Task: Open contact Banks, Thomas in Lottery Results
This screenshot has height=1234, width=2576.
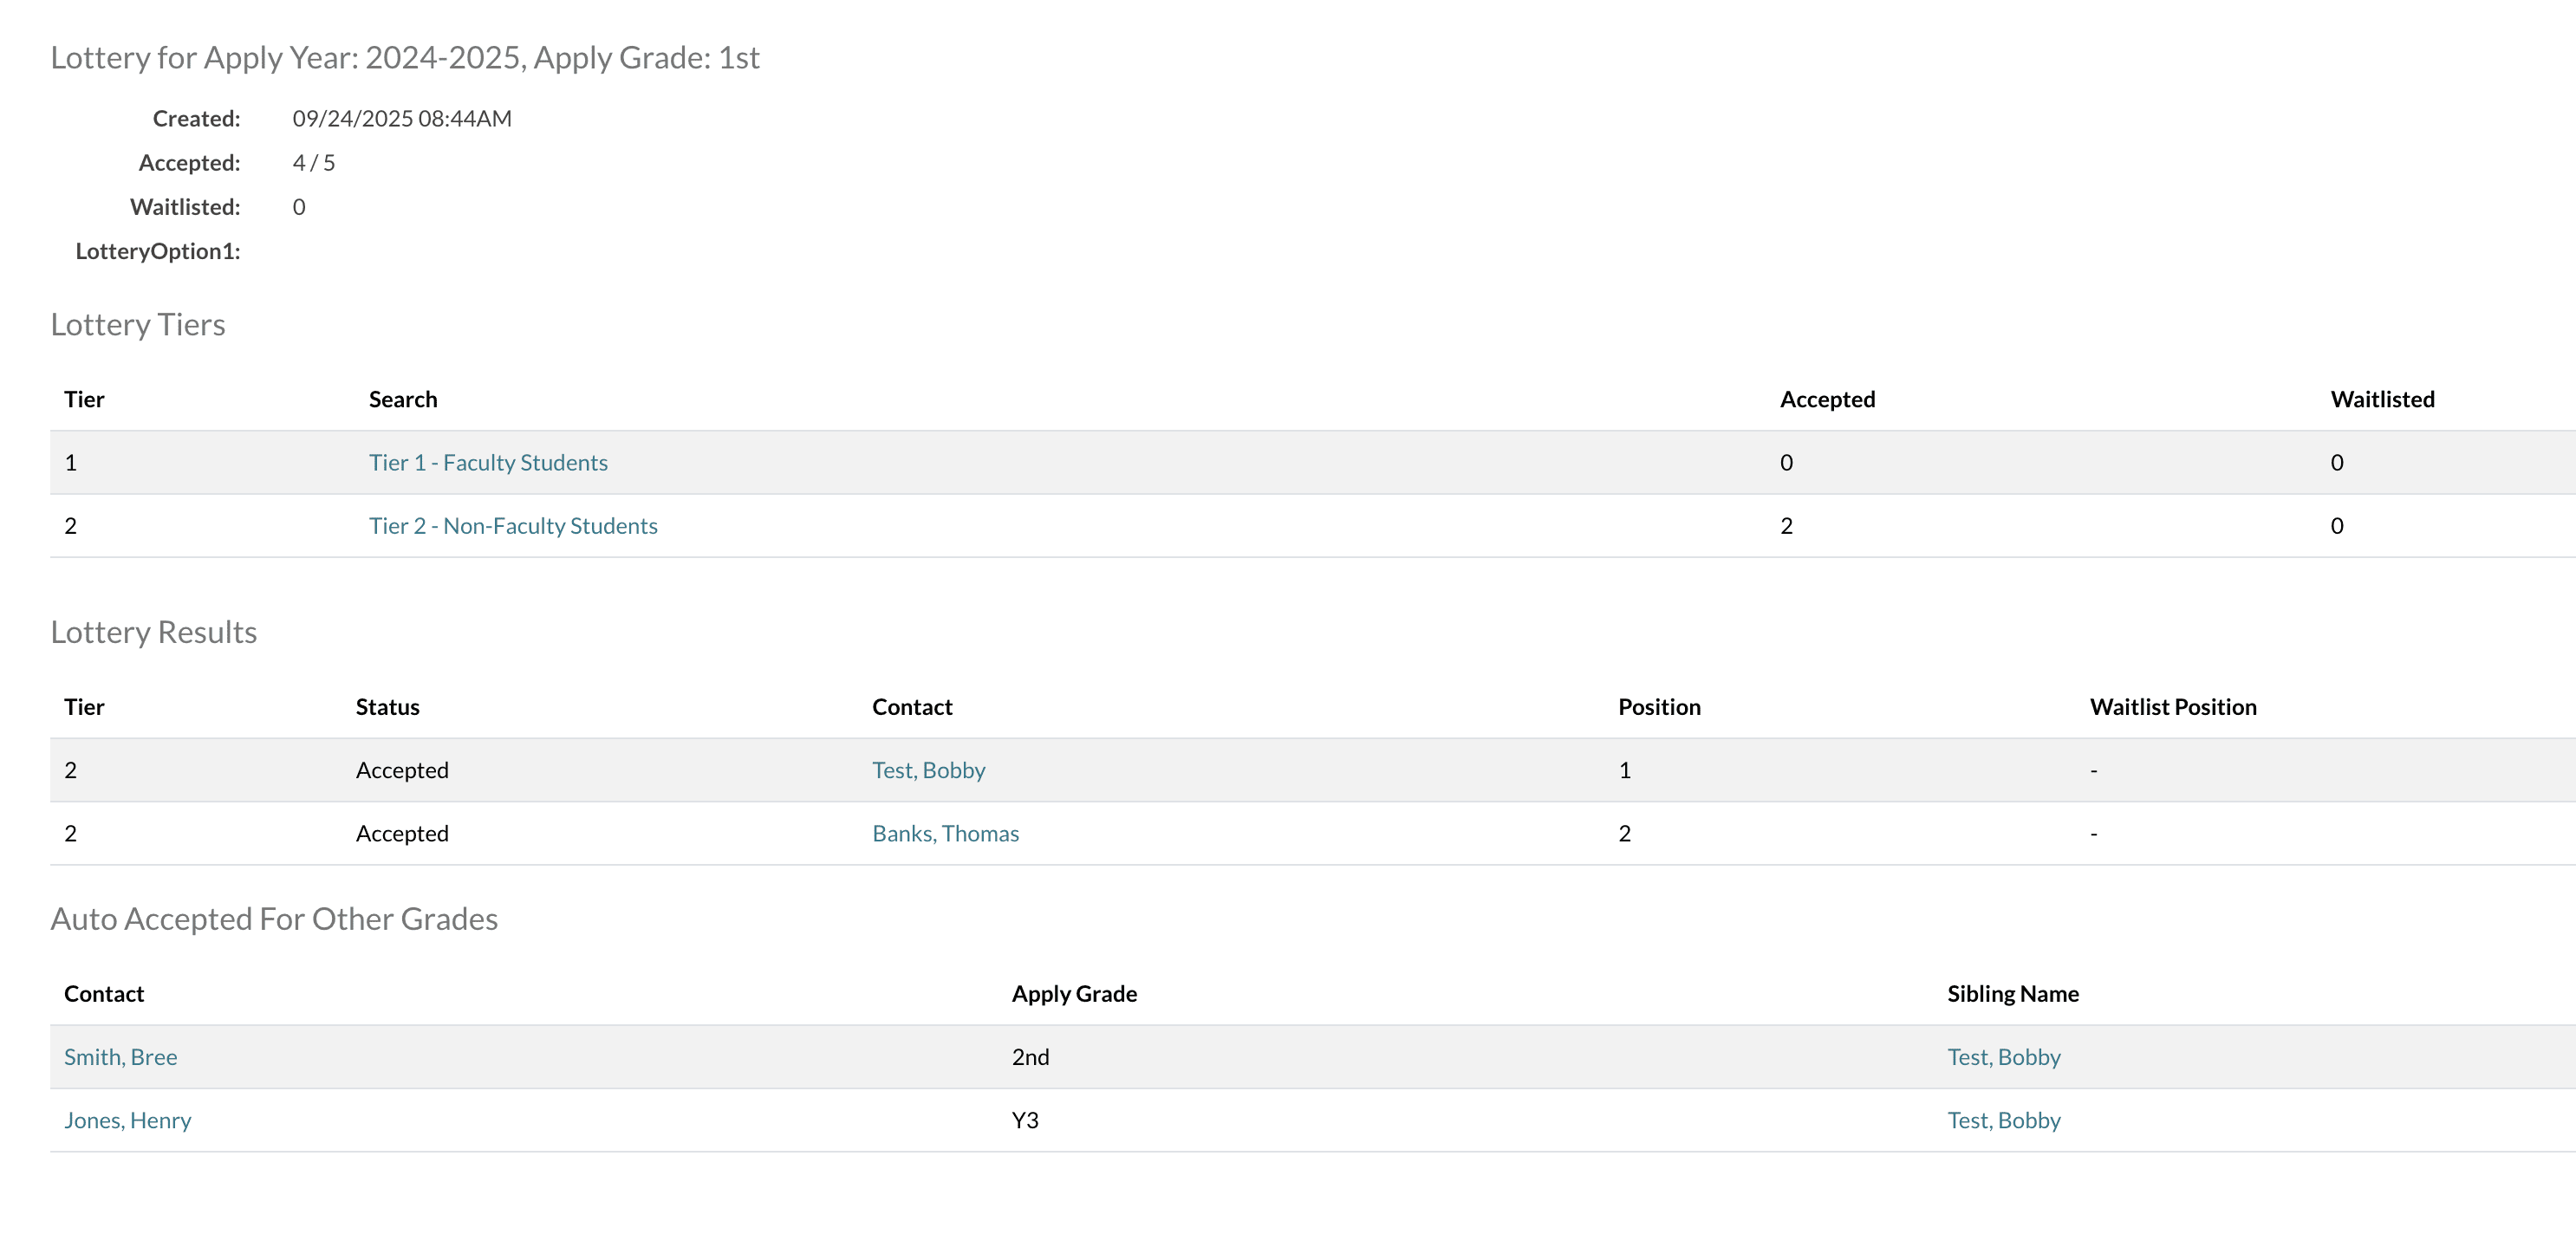Action: pyautogui.click(x=945, y=832)
